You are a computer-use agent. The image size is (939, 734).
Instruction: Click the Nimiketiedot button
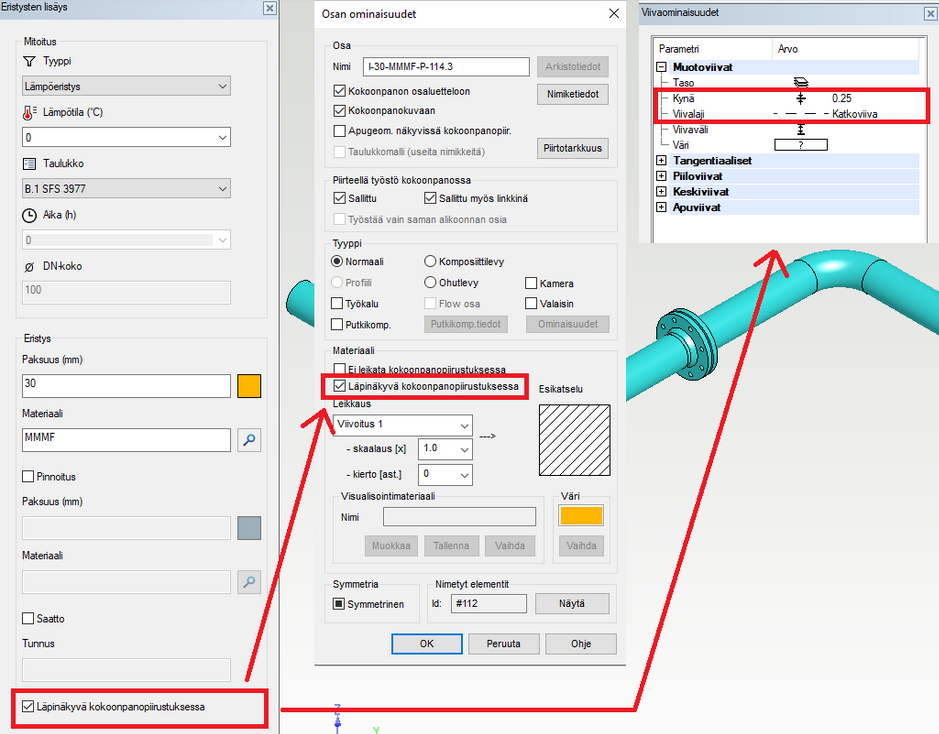pos(573,94)
